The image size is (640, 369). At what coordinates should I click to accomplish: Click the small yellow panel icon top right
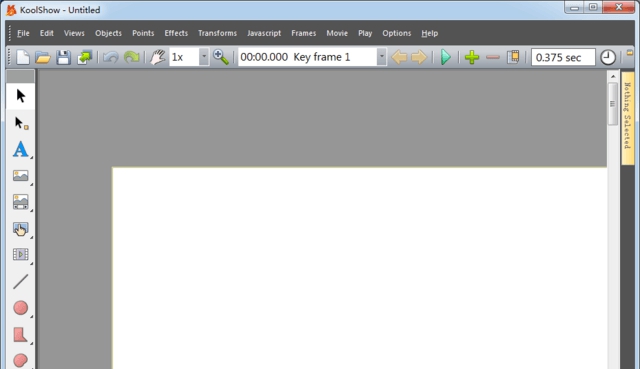pyautogui.click(x=630, y=53)
